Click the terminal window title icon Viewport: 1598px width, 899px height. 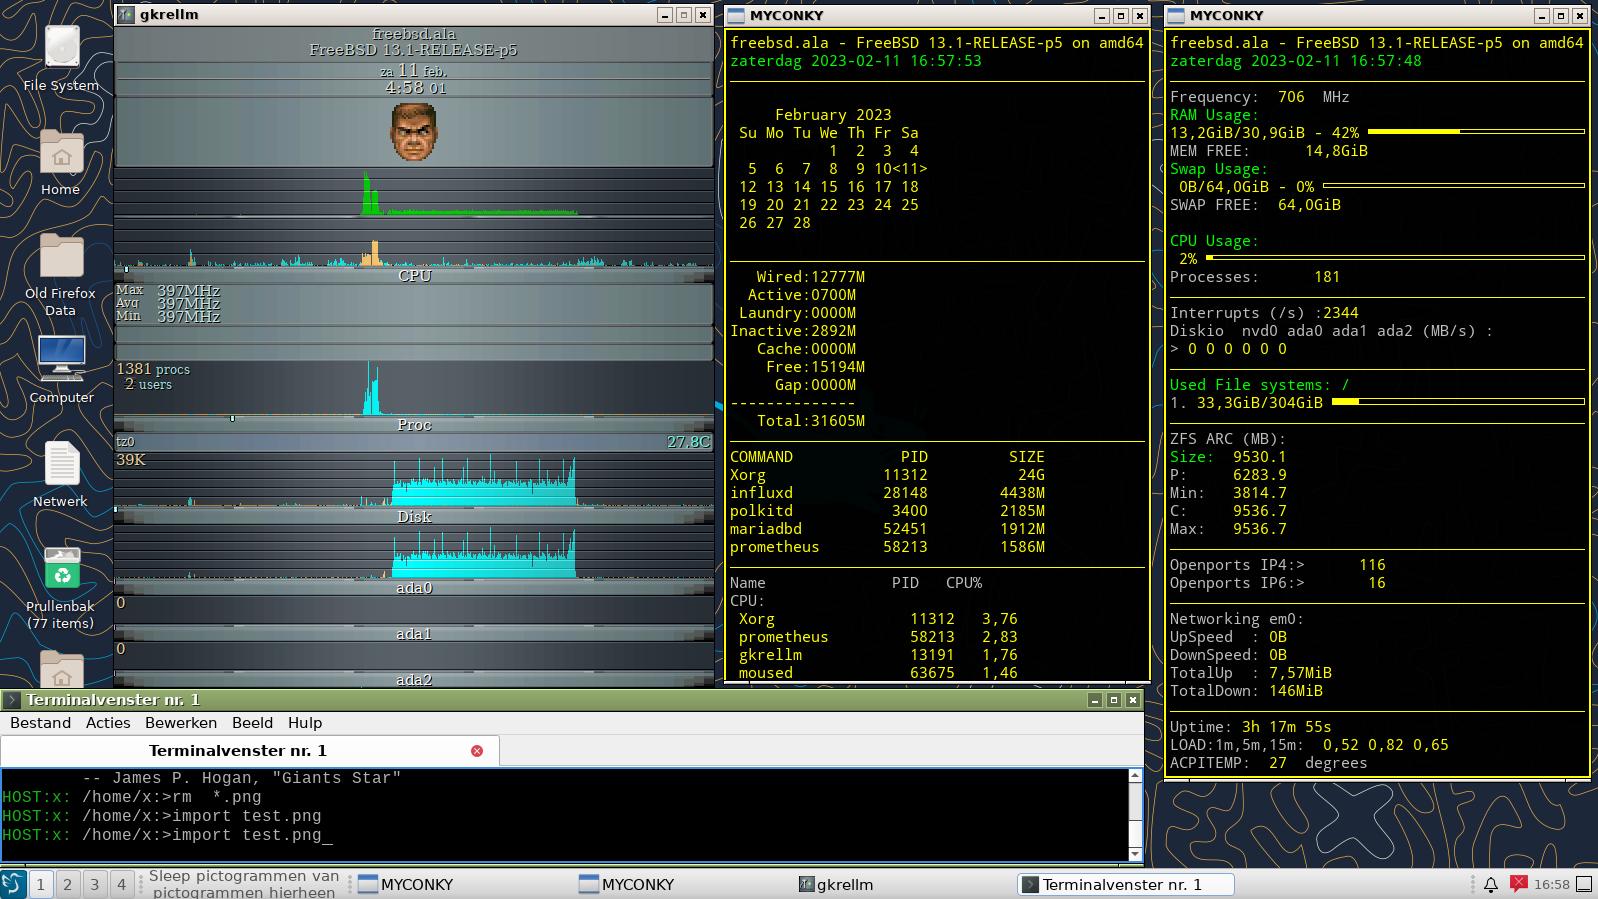tap(12, 700)
